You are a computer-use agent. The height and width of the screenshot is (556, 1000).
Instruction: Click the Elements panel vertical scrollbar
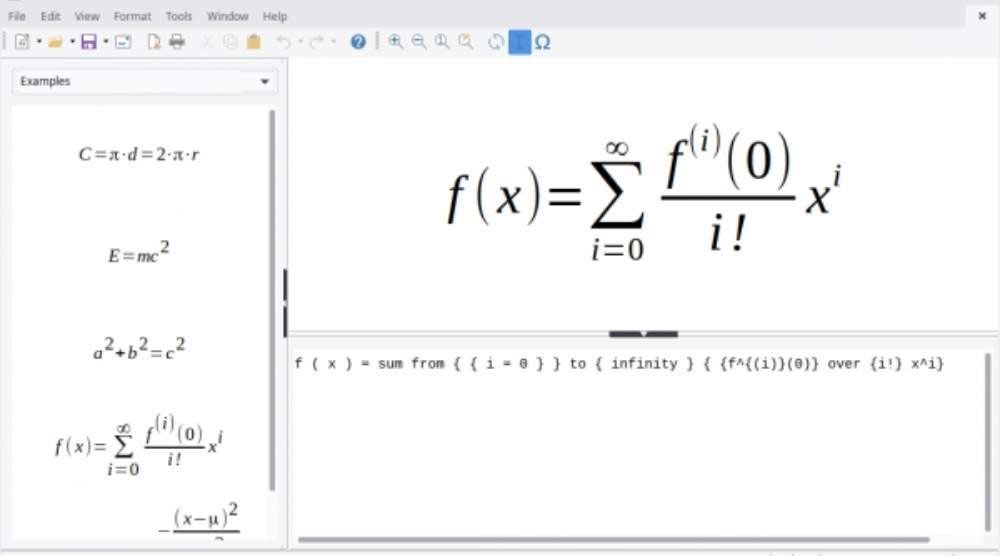click(272, 300)
